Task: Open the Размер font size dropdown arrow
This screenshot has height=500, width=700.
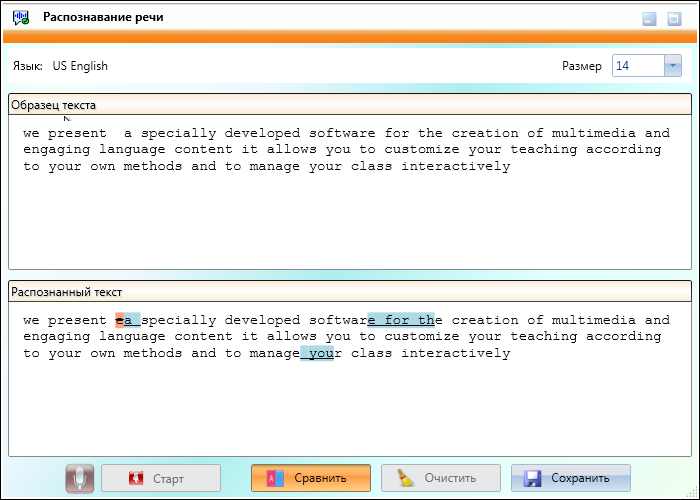Action: point(673,66)
